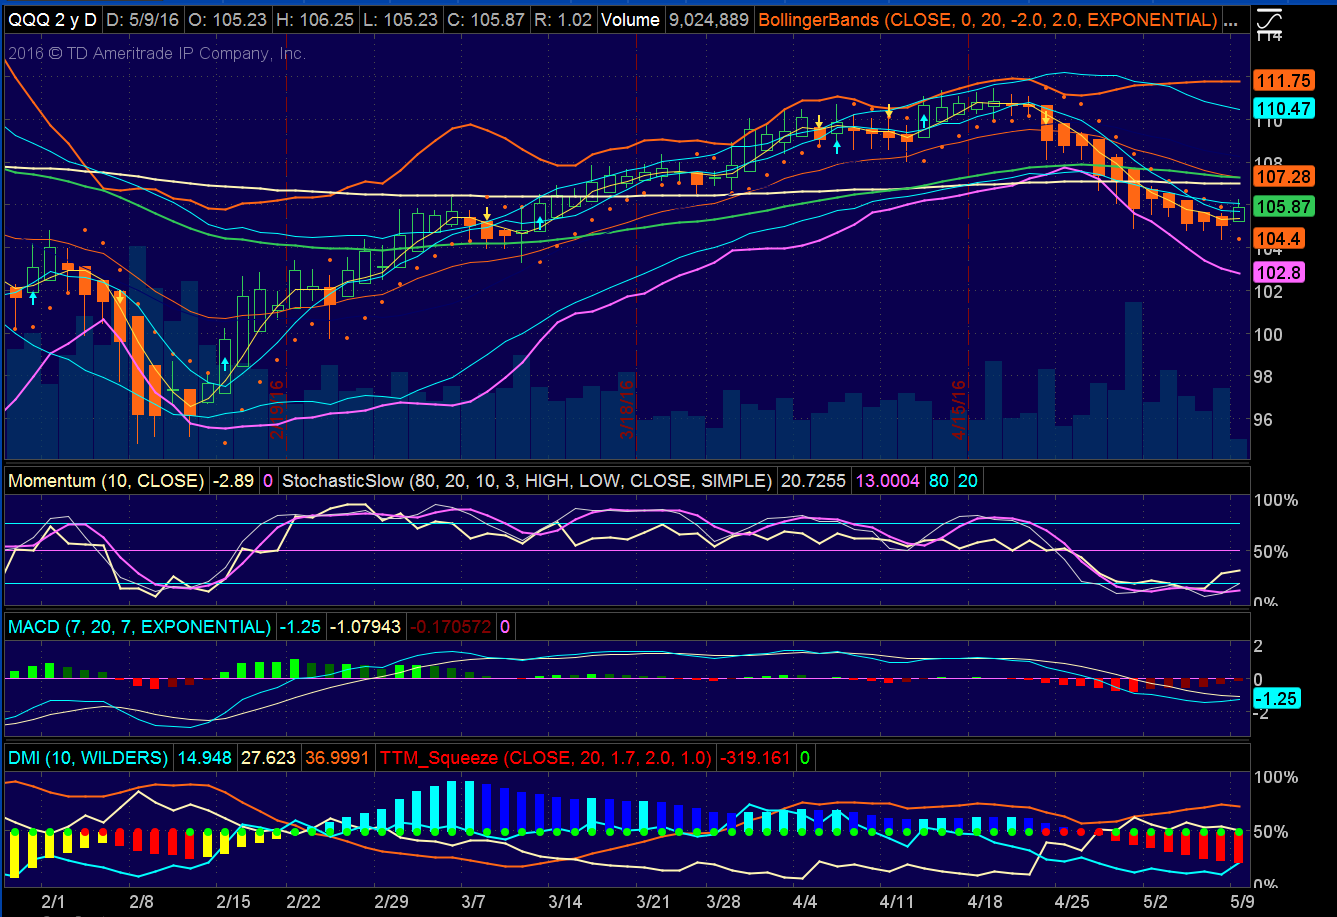Click the '2/8' date on the time axis
1337x917 pixels.
(141, 901)
